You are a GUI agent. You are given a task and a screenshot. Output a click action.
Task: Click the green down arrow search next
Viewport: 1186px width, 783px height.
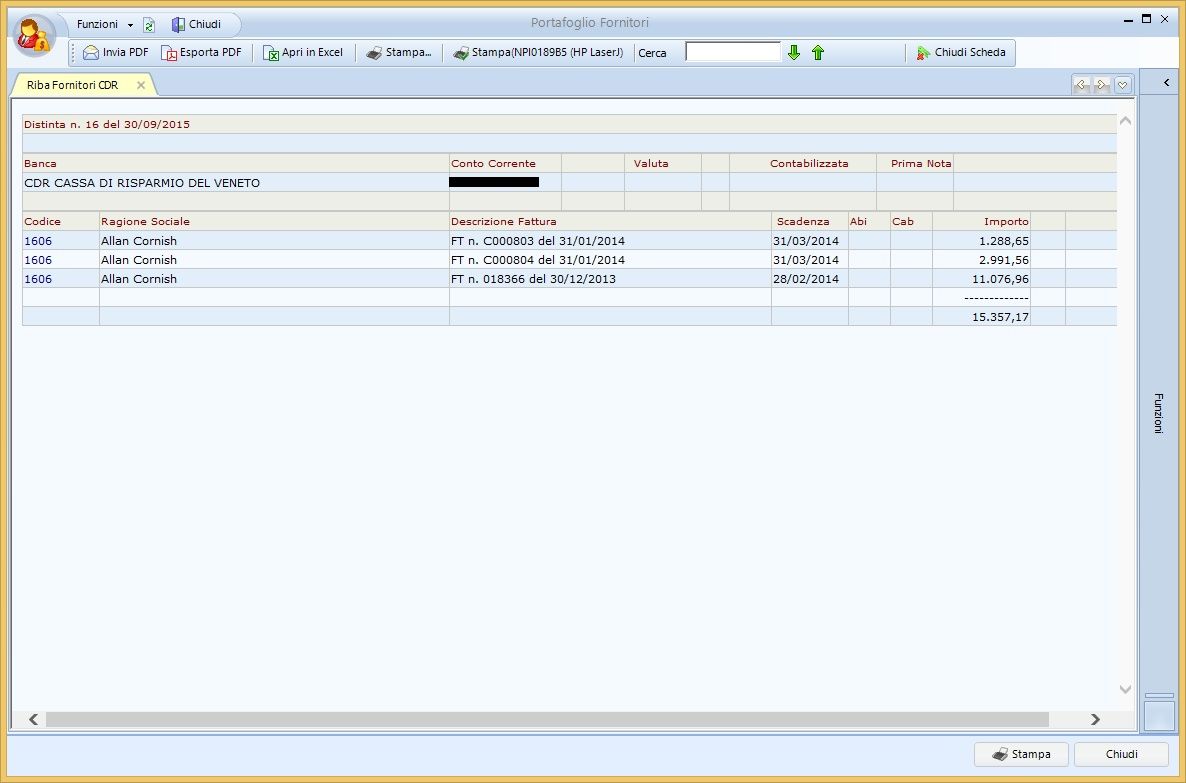794,53
